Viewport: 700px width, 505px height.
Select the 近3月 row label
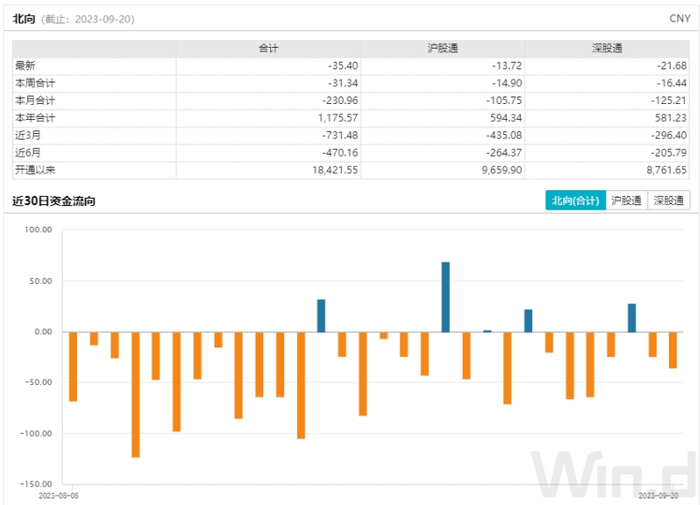pos(28,135)
